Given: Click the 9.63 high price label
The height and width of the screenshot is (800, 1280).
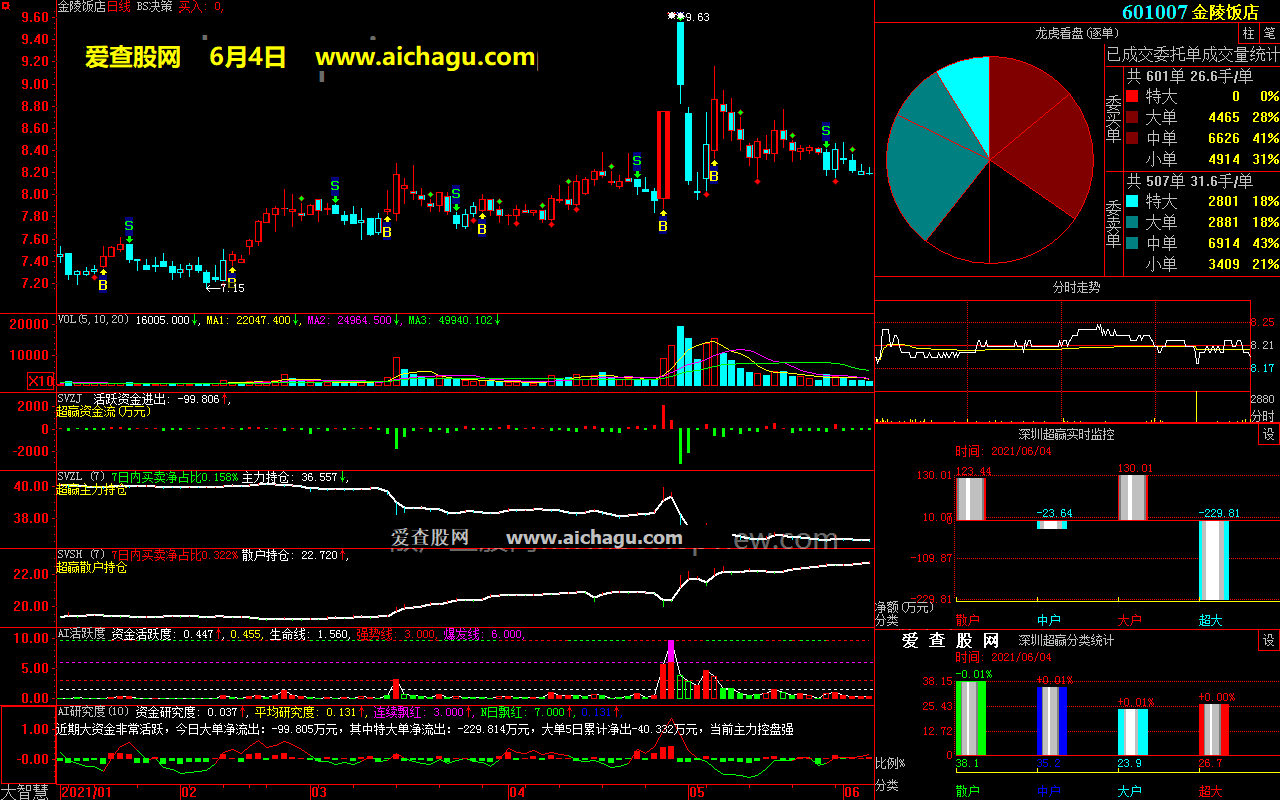Looking at the screenshot, I should tap(697, 17).
